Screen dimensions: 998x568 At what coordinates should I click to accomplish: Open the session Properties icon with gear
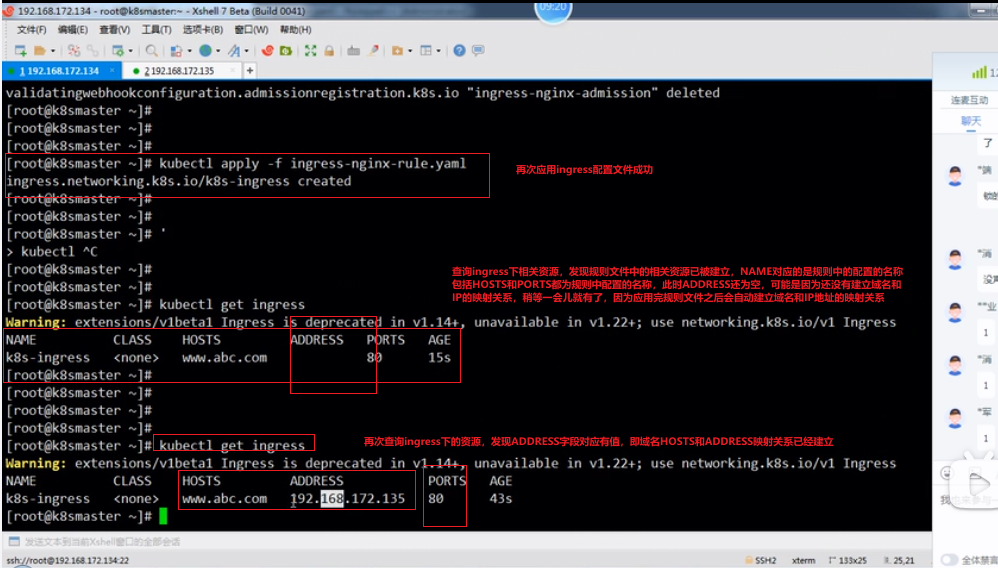[118, 50]
